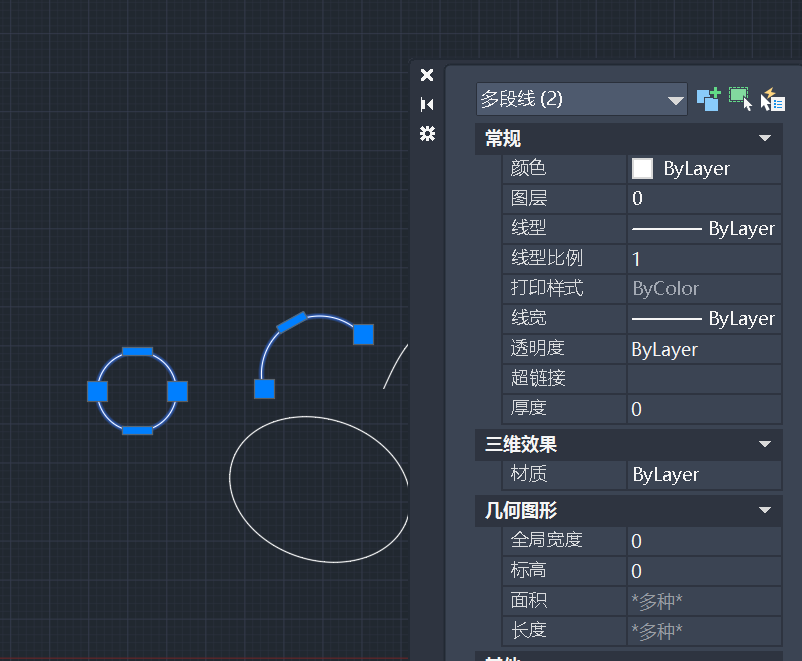Click the right grip on the small circle
The width and height of the screenshot is (802, 661).
(x=177, y=391)
